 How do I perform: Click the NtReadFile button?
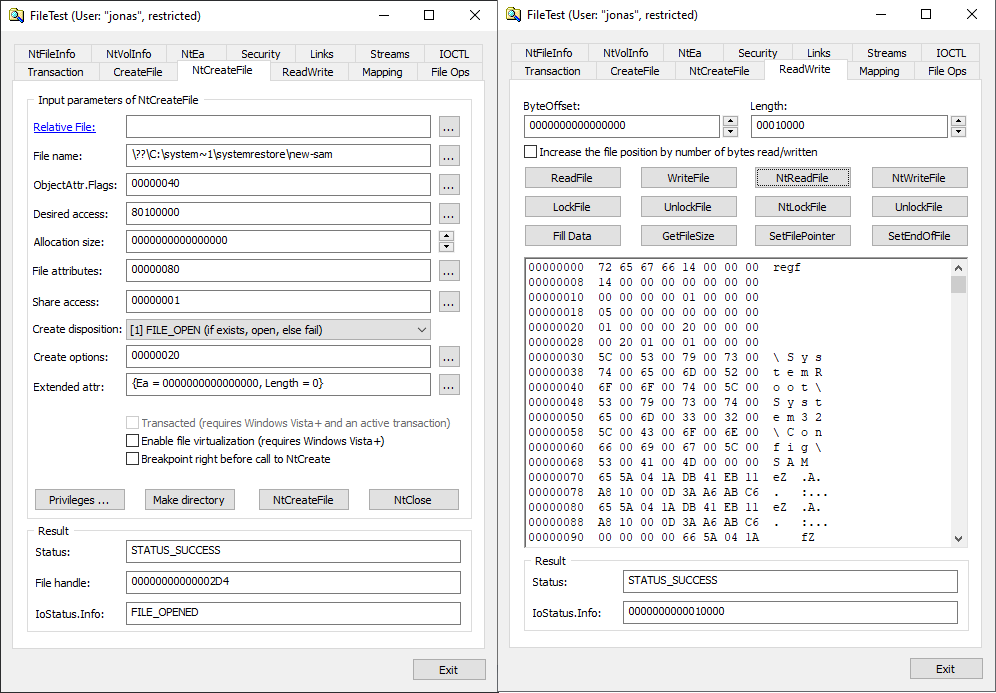(x=802, y=178)
